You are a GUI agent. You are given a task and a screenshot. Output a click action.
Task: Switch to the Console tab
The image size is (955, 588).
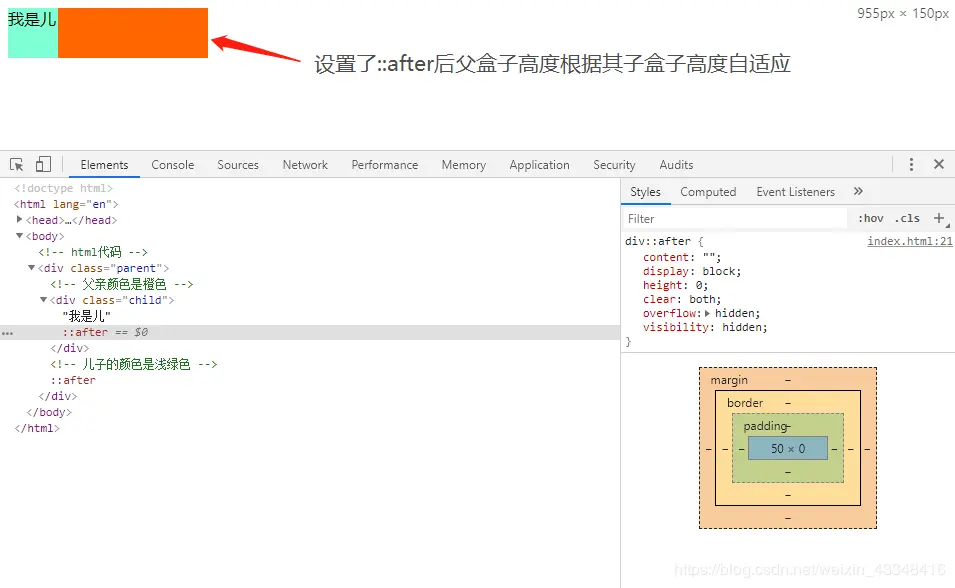click(172, 165)
